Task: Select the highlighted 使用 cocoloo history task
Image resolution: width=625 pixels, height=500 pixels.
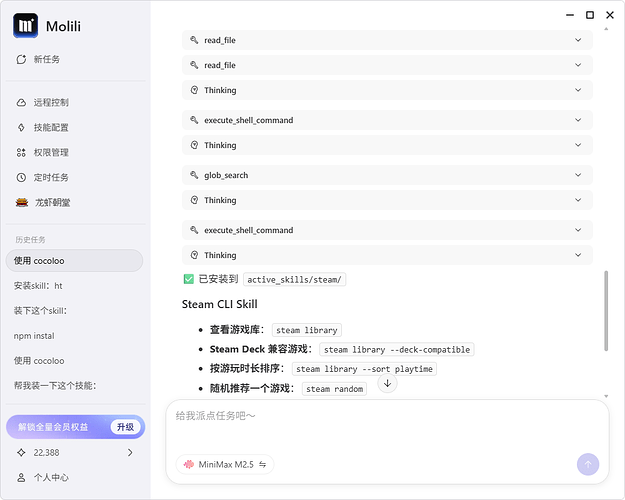Action: pyautogui.click(x=74, y=261)
